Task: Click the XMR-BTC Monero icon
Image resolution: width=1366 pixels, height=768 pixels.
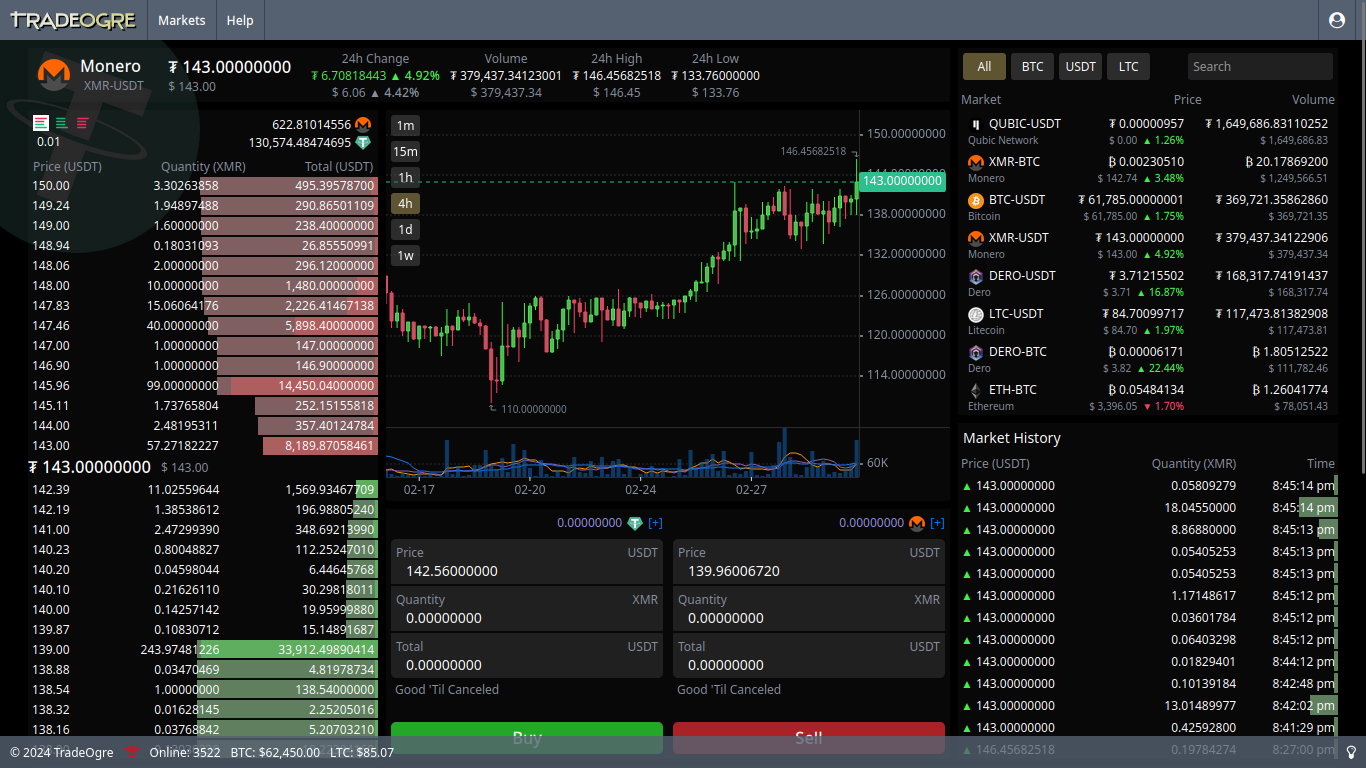Action: click(x=976, y=162)
